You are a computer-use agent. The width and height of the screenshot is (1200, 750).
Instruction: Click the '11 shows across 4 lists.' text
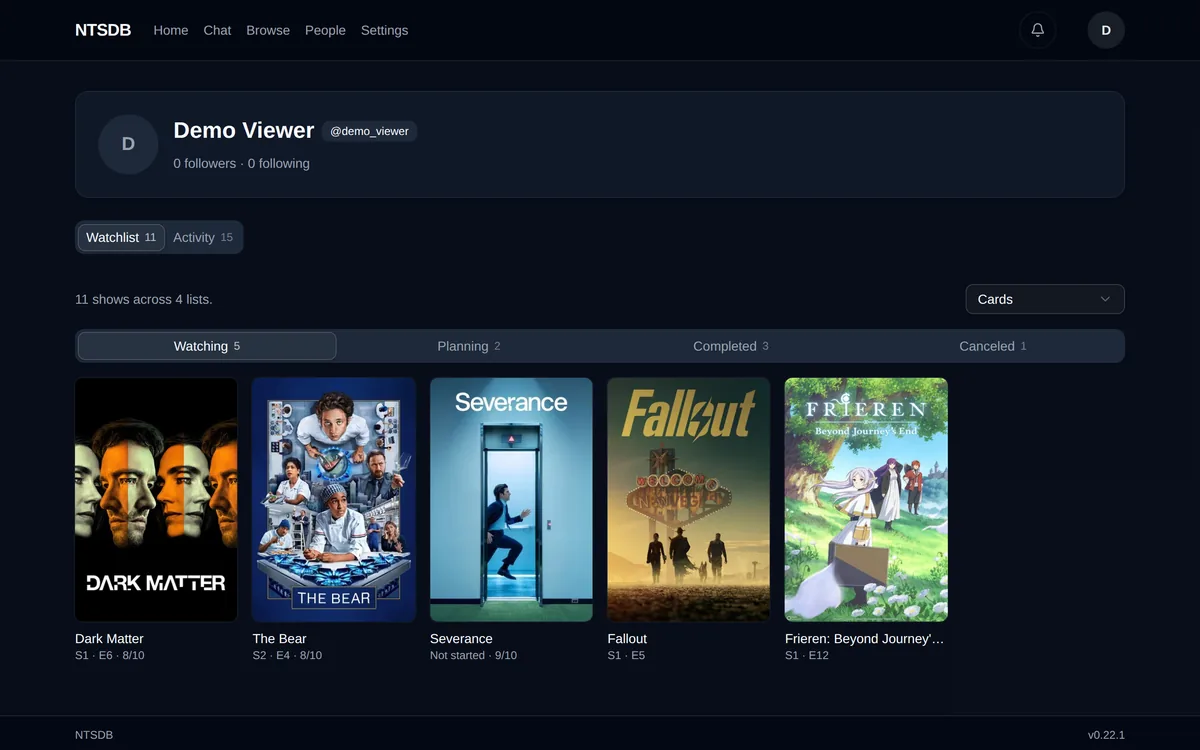[144, 299]
